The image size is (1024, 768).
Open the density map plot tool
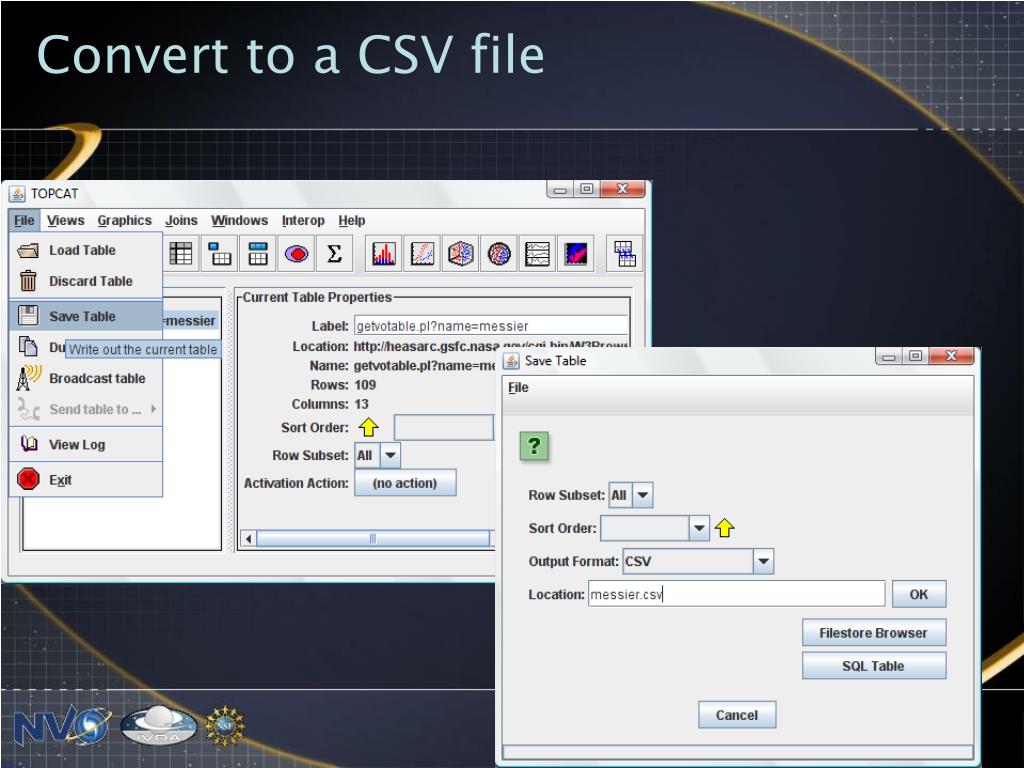pyautogui.click(x=576, y=253)
